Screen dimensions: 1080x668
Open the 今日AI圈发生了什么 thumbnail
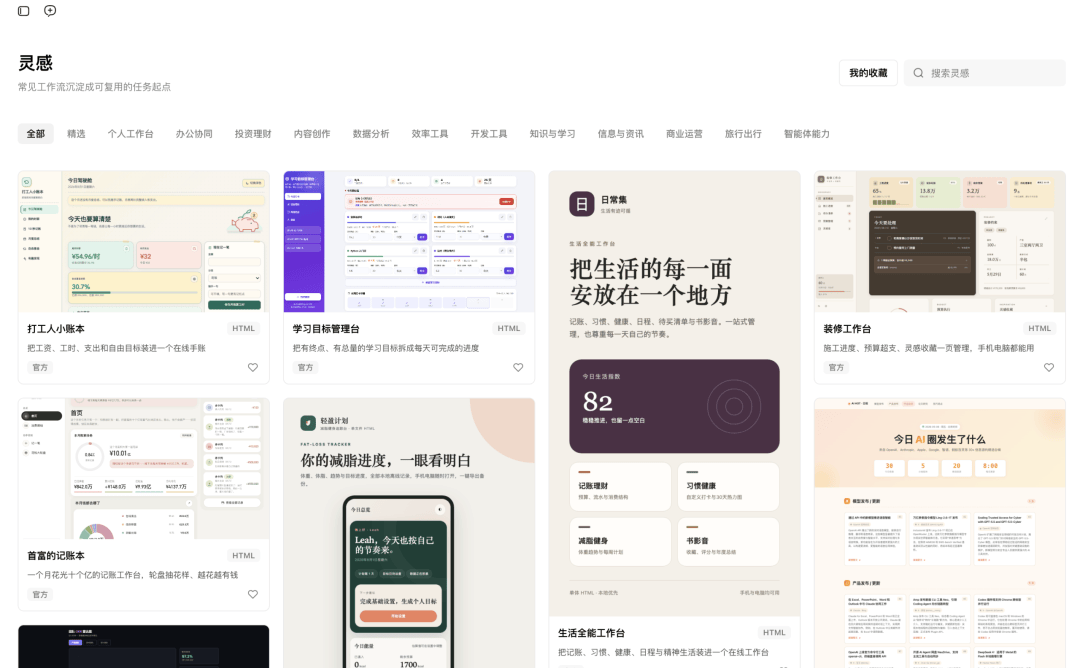tap(939, 533)
